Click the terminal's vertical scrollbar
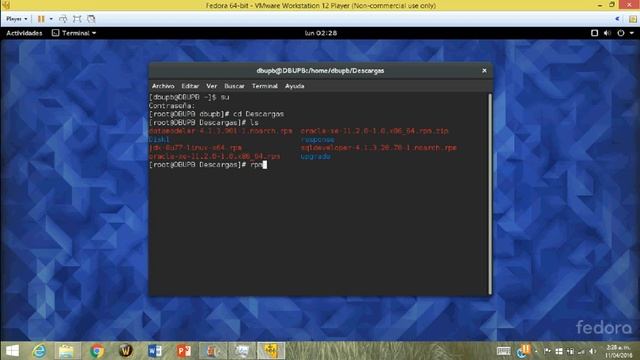This screenshot has width=640, height=360. [490, 194]
